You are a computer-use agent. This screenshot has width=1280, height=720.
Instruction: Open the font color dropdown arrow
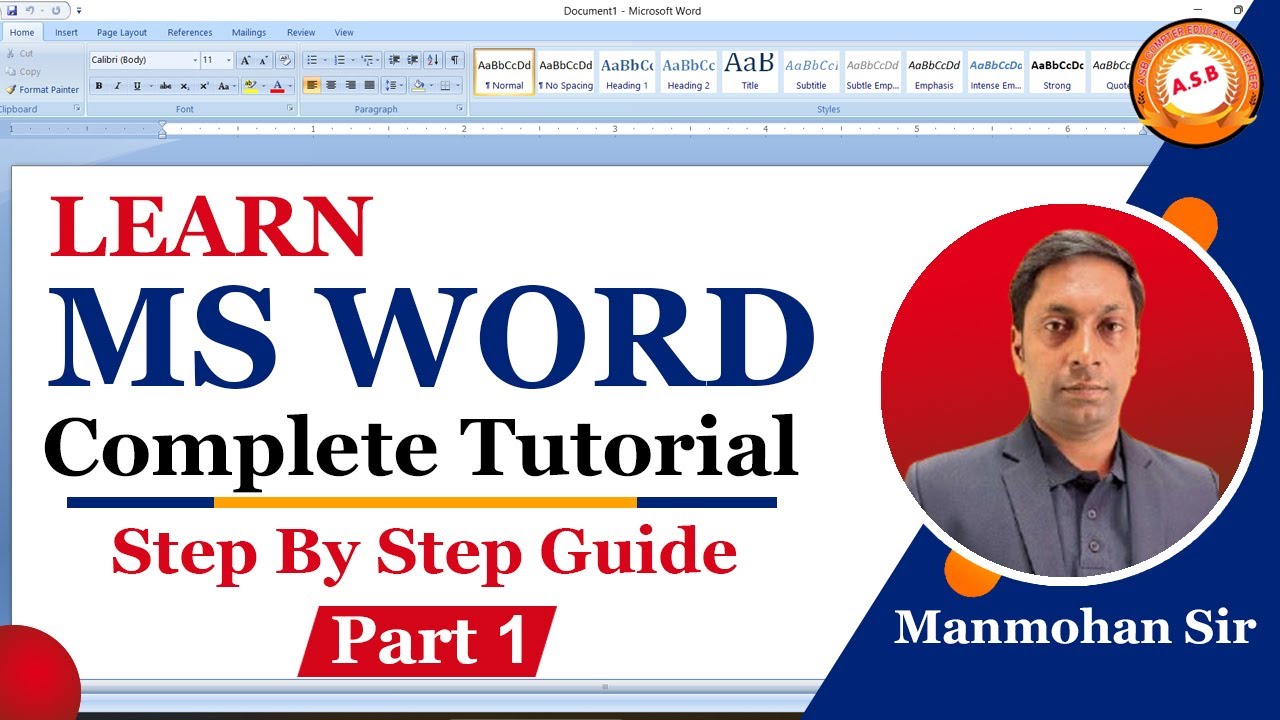point(290,86)
